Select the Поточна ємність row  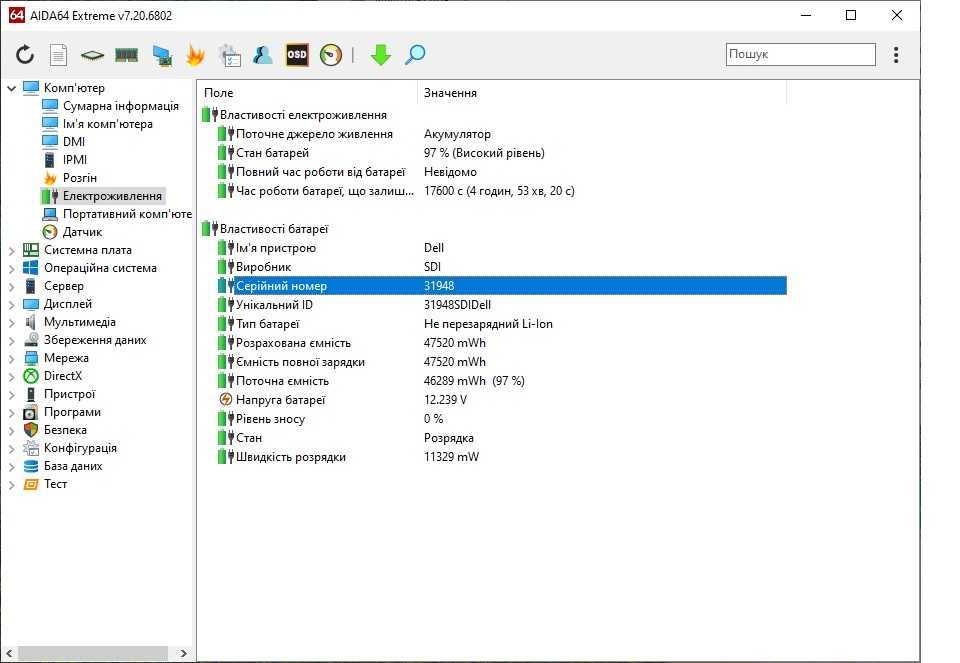[493, 381]
